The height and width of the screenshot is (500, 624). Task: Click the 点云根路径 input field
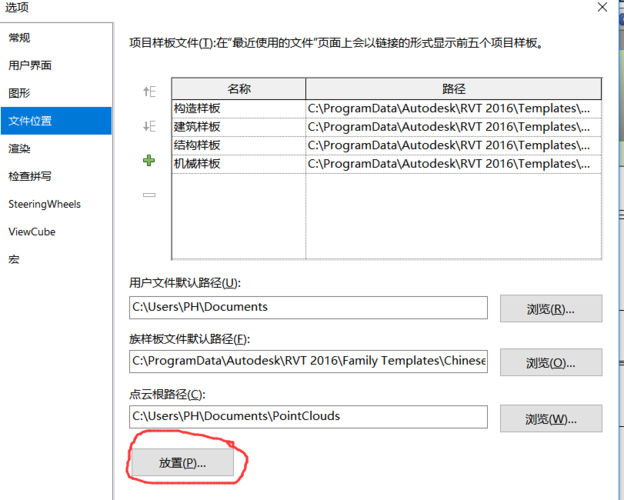[308, 416]
